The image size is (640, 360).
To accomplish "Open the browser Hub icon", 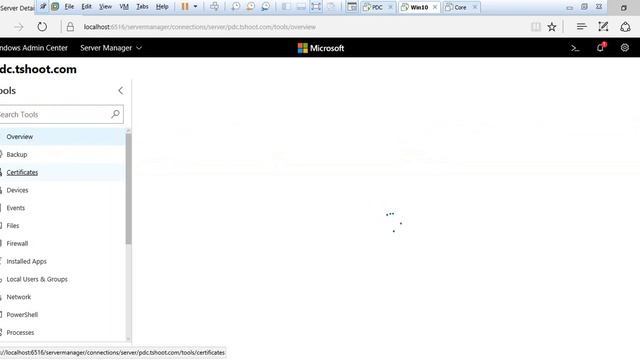I will [x=582, y=27].
